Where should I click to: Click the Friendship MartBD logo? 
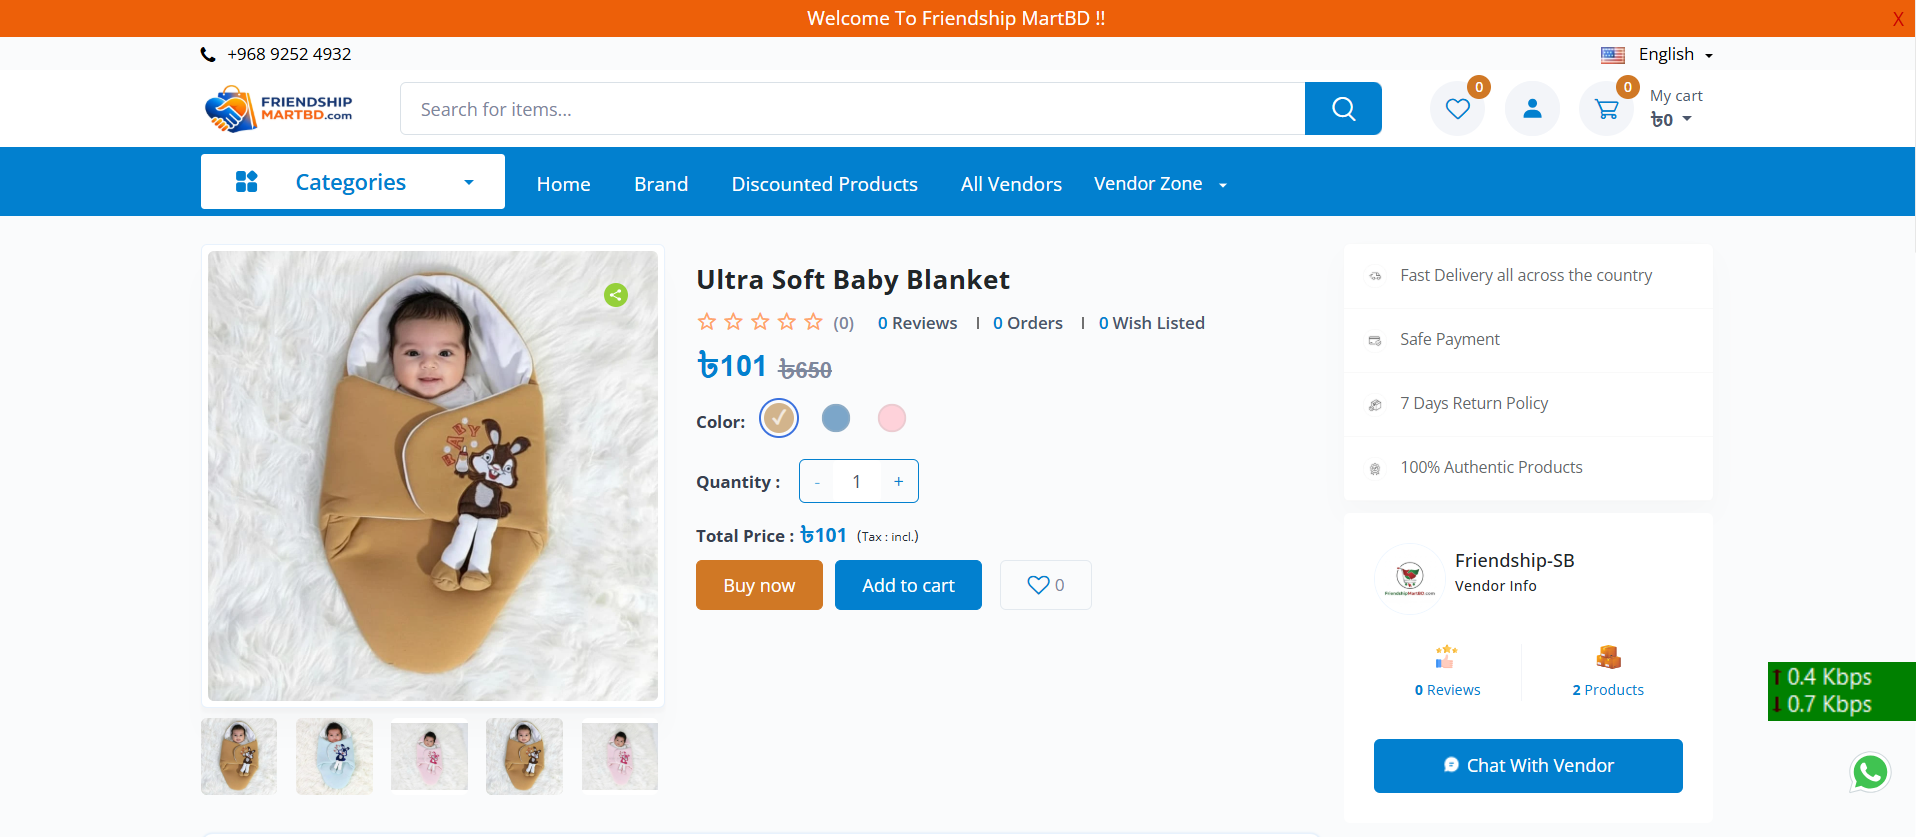(x=279, y=109)
